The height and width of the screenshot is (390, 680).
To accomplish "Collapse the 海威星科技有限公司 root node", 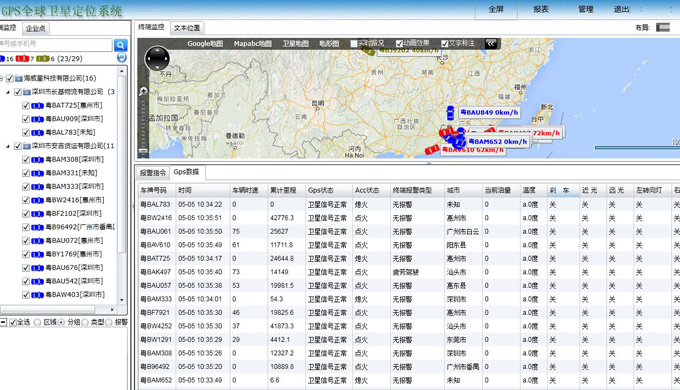I will point(2,79).
